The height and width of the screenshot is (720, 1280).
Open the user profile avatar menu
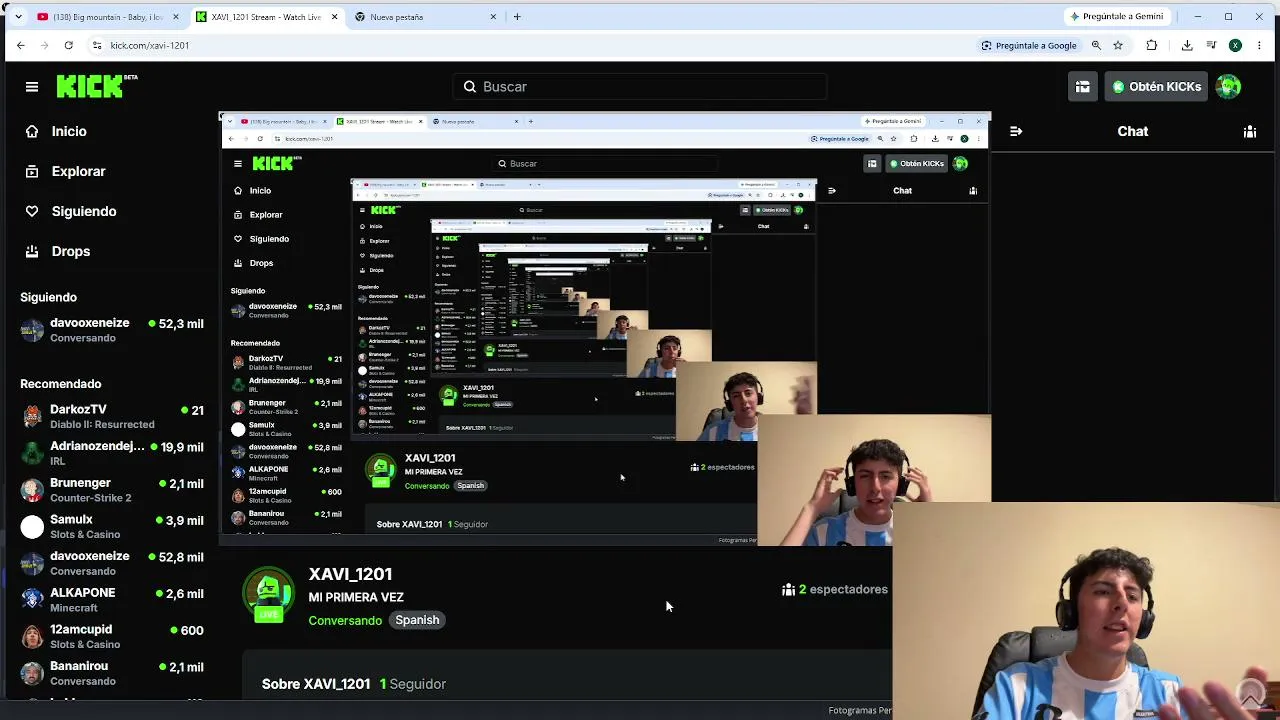[1229, 87]
